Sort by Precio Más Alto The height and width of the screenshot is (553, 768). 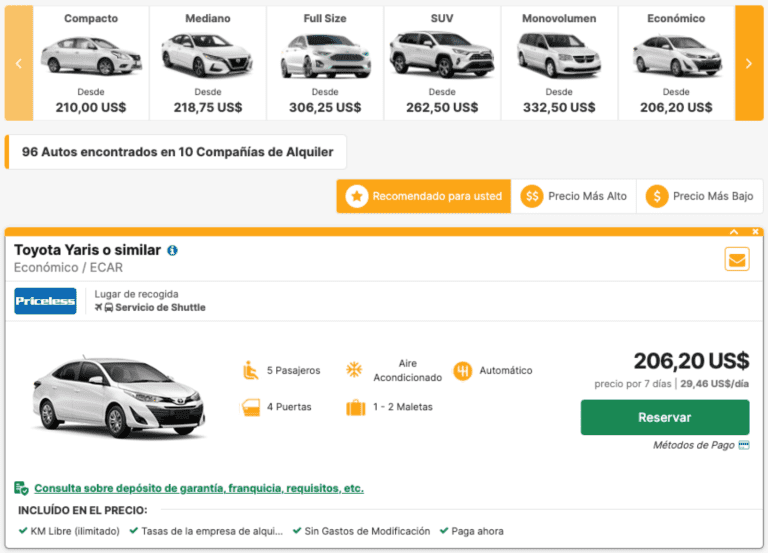(x=575, y=196)
